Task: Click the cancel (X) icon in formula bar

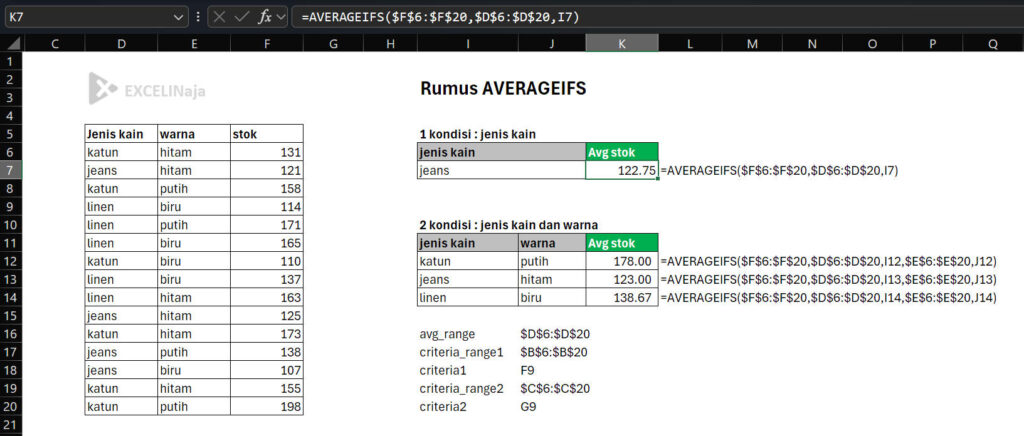Action: [219, 18]
